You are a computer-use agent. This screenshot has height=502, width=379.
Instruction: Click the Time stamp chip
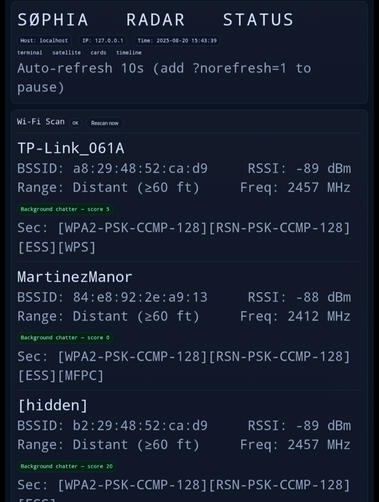[x=177, y=41]
